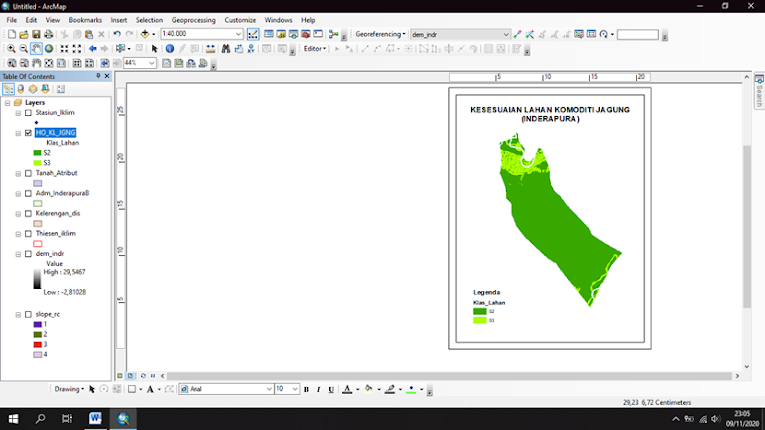Open the Customize menu
Viewport: 765px width, 430px height.
[240, 20]
